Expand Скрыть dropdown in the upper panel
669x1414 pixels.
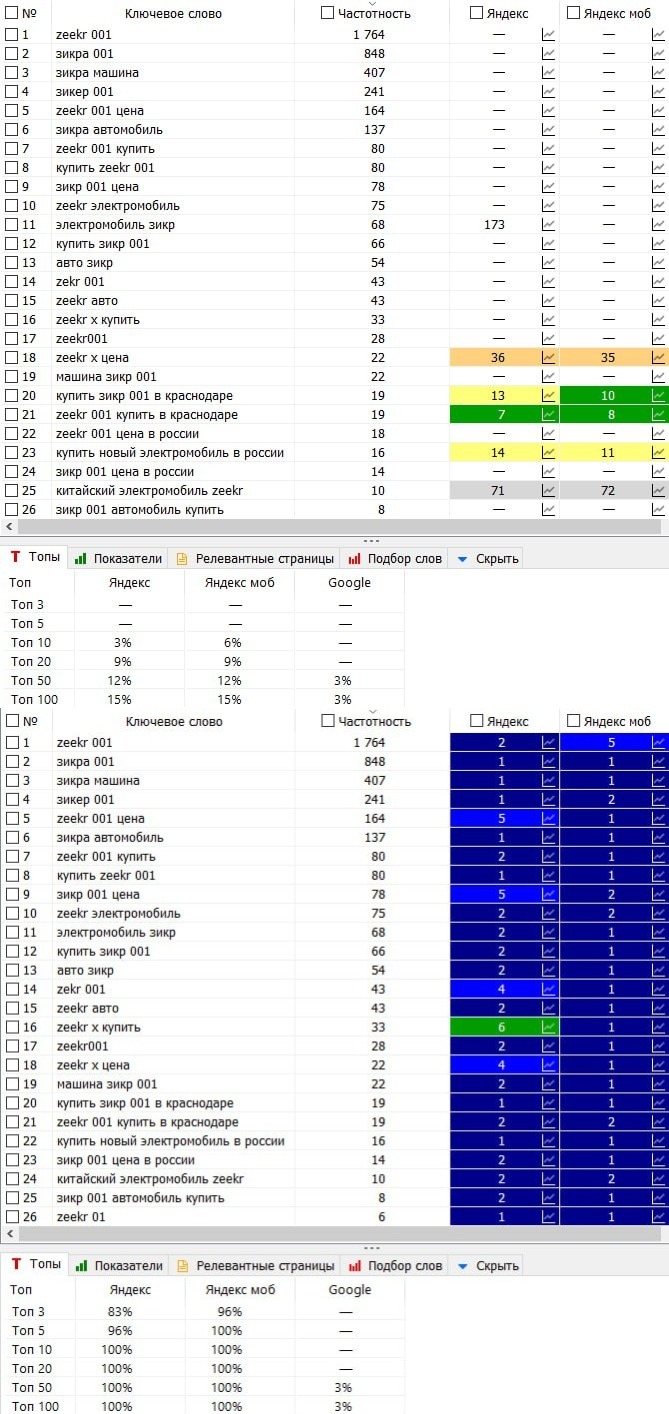(462, 558)
